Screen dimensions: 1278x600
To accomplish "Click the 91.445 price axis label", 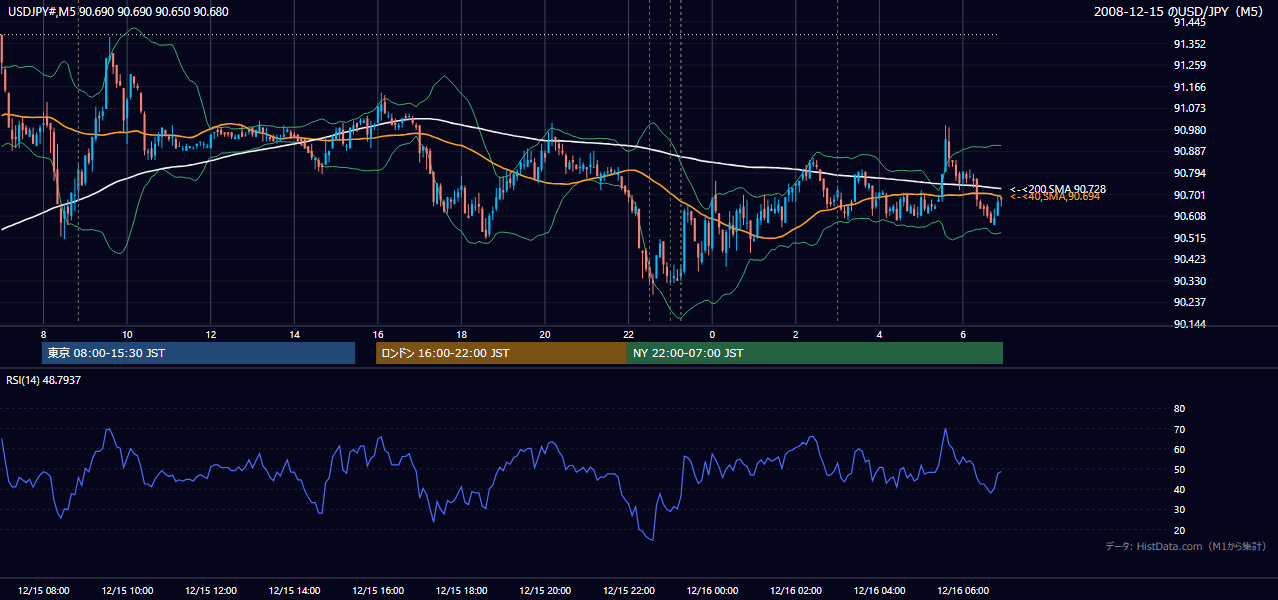I will pyautogui.click(x=1189, y=22).
